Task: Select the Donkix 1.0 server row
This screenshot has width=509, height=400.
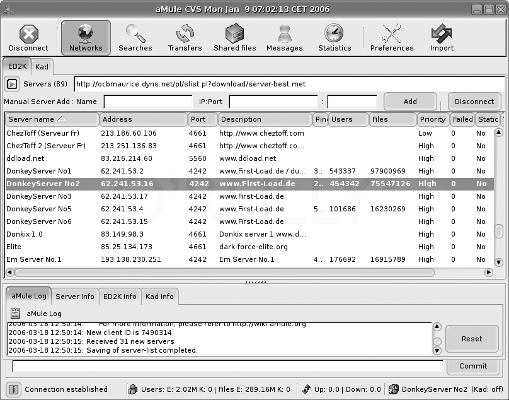Action: click(249, 234)
